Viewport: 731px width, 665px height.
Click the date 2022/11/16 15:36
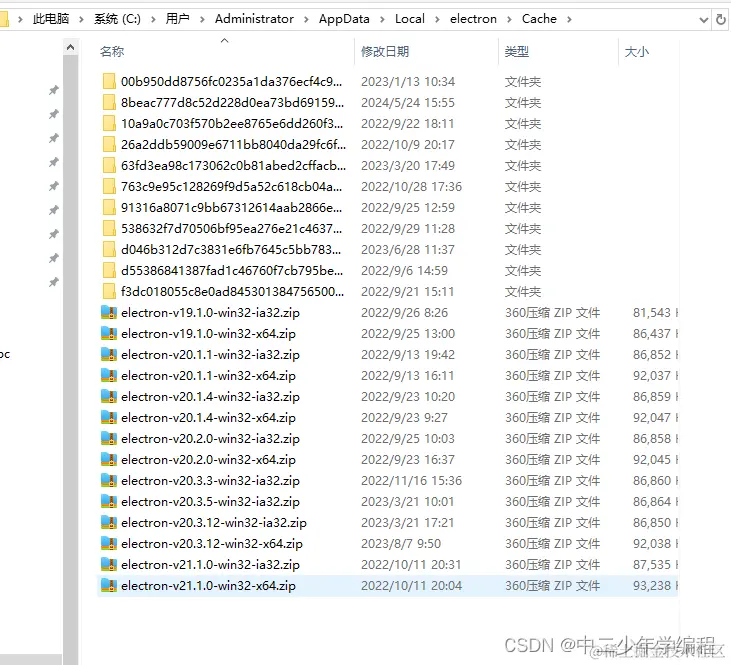click(x=411, y=480)
